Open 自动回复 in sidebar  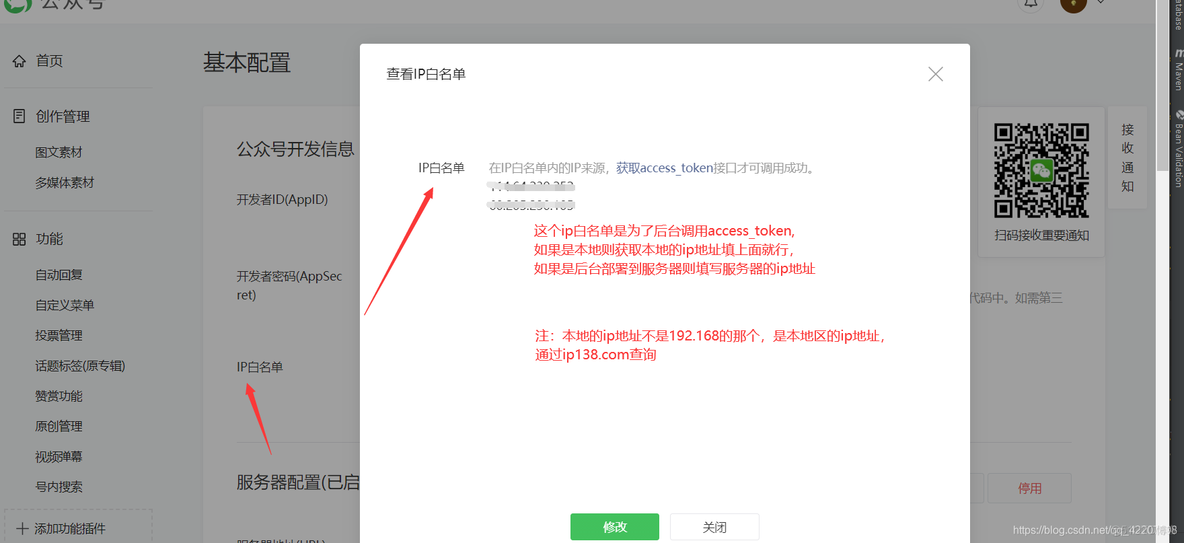[58, 275]
